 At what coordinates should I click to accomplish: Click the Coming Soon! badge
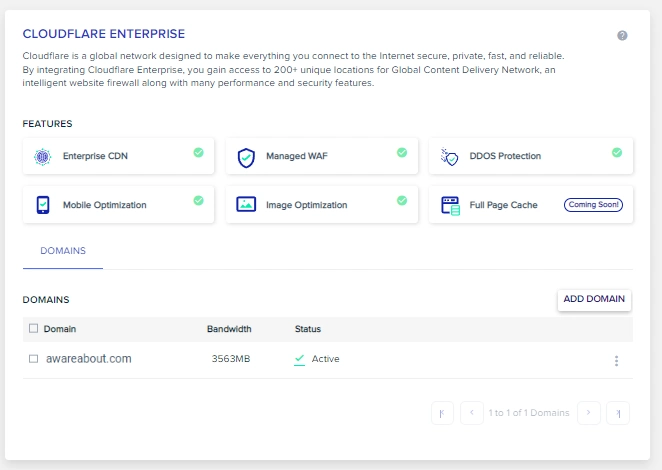[x=593, y=205]
